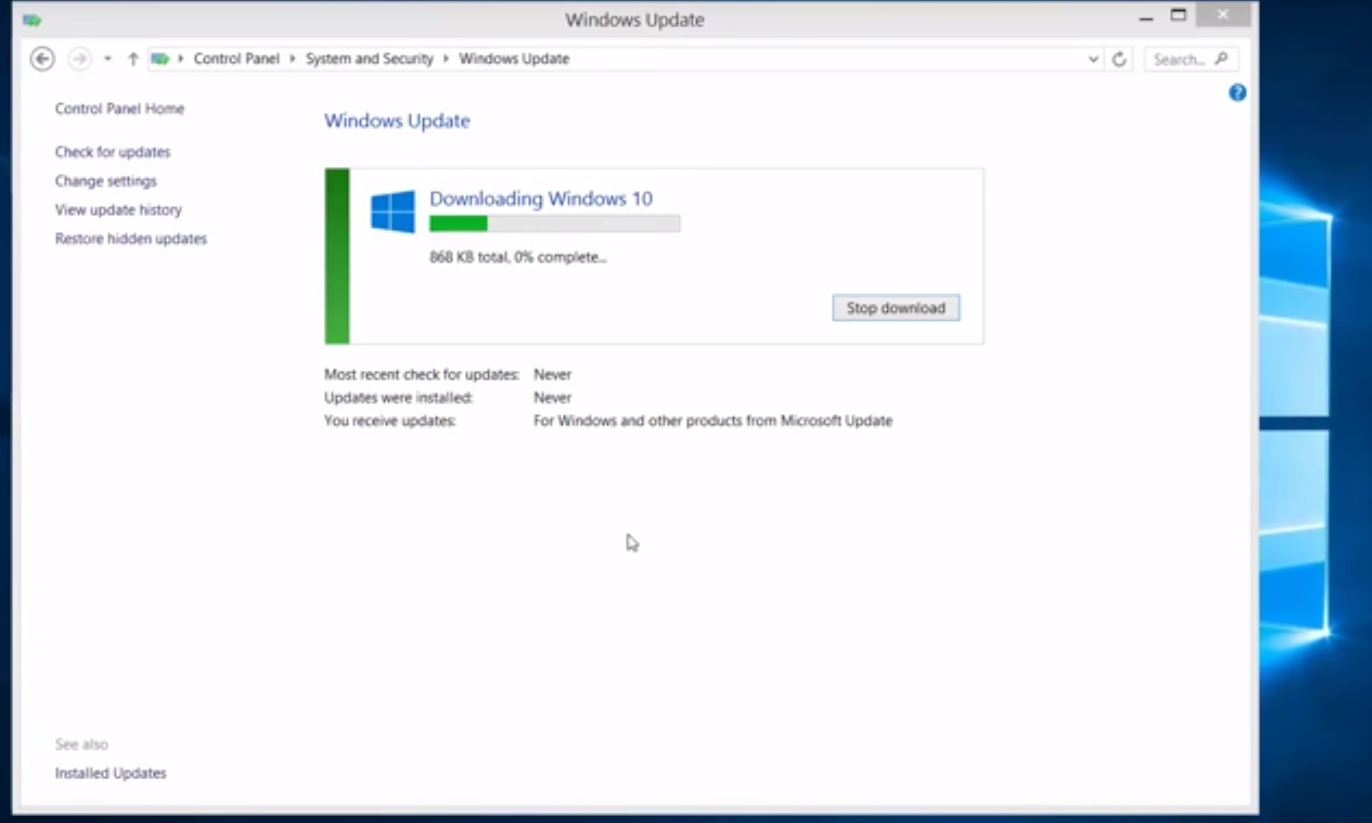
Task: Click the 'See also' label
Action: point(82,744)
